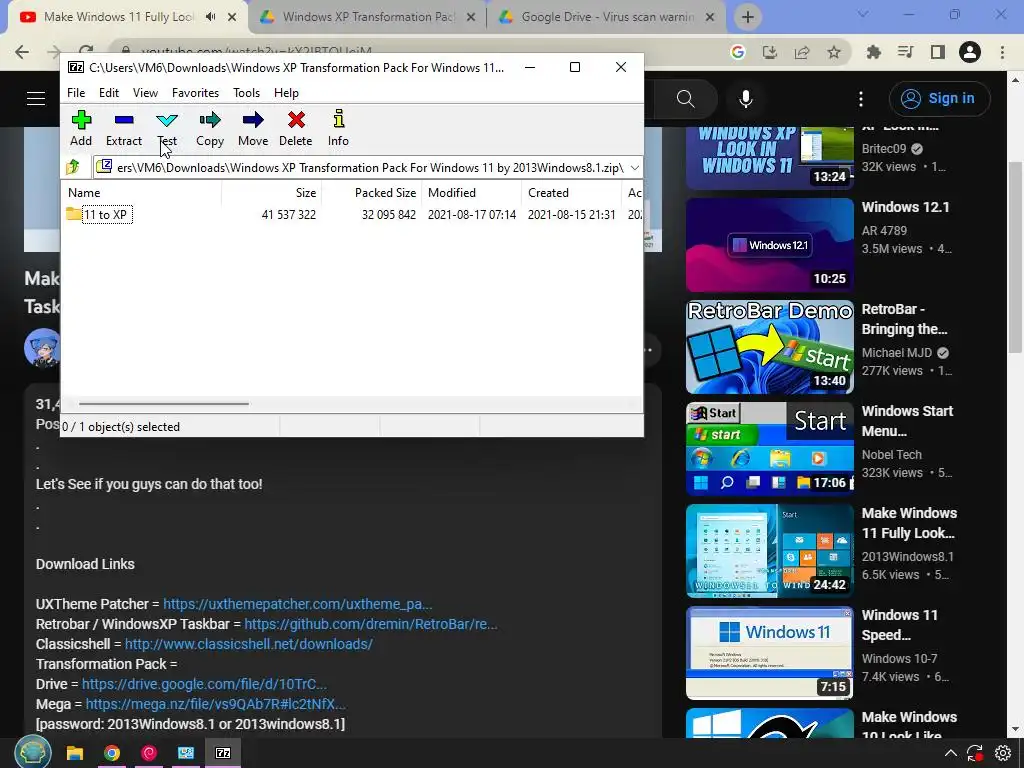Open a new Chrome tab
This screenshot has width=1024, height=768.
coord(748,17)
